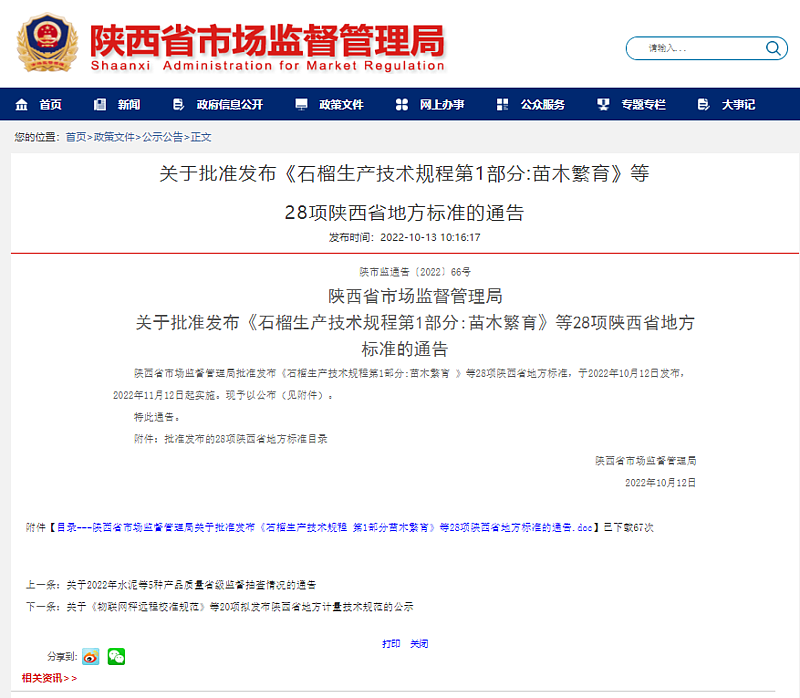
Task: Click the icon beside 政府信息公开
Action: [x=179, y=105]
